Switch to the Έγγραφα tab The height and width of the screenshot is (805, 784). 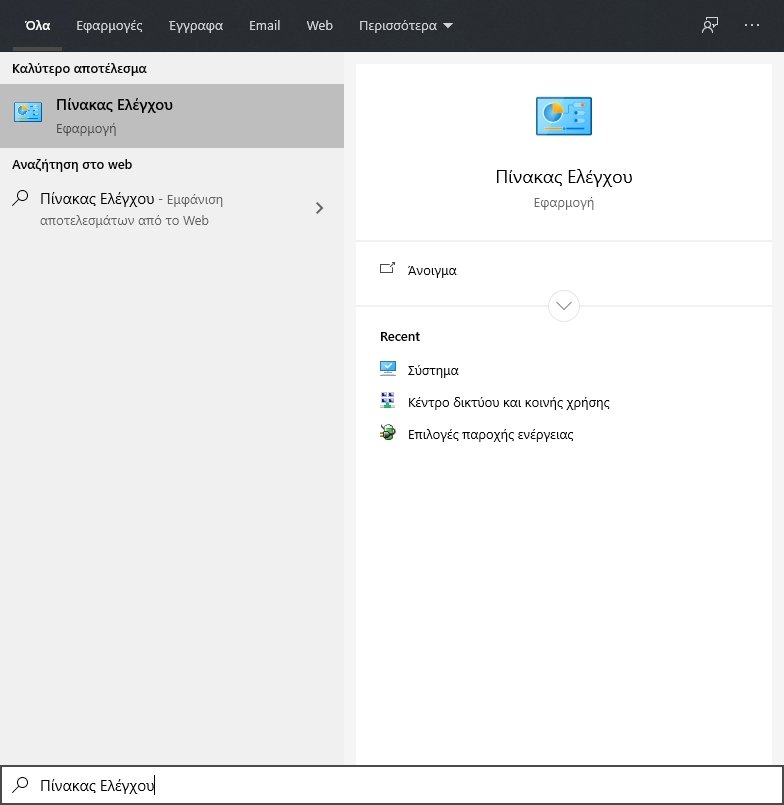[x=196, y=26]
